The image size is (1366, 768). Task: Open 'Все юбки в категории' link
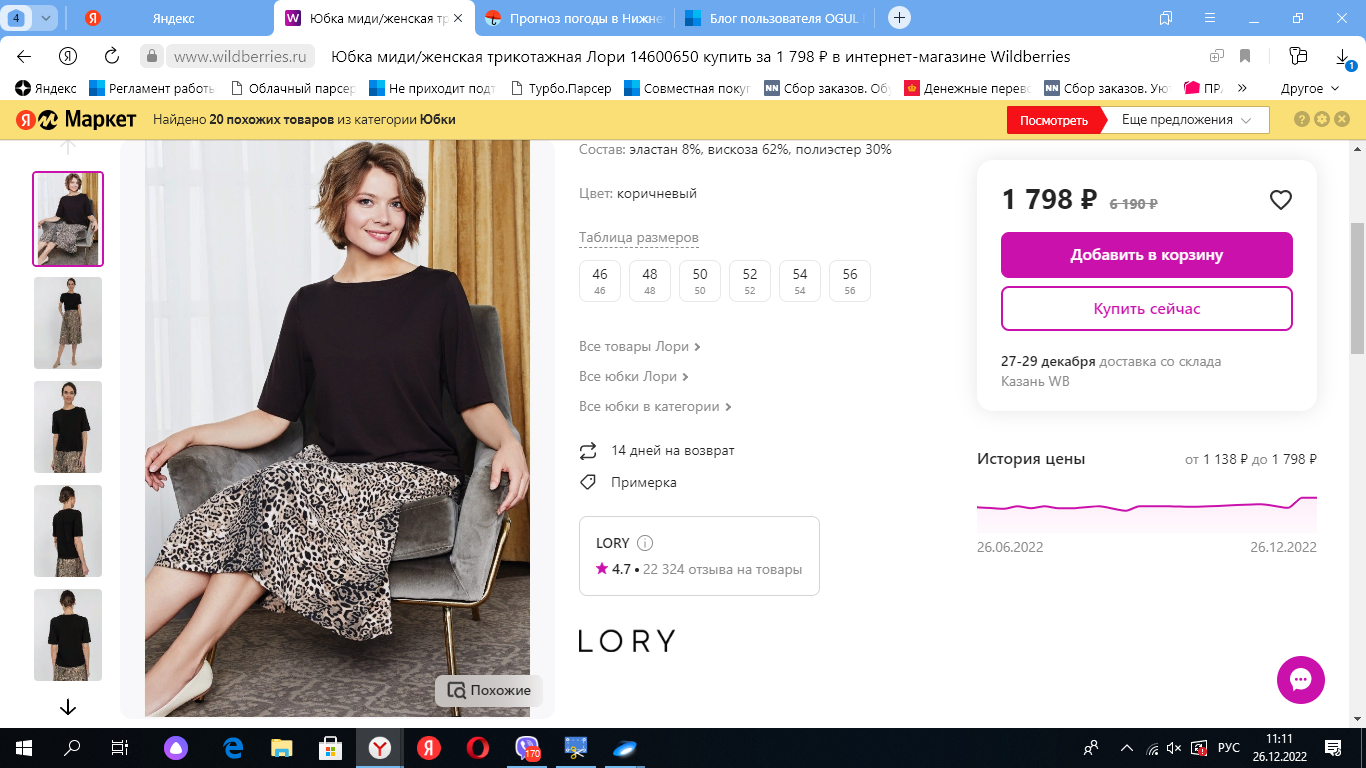pos(656,407)
